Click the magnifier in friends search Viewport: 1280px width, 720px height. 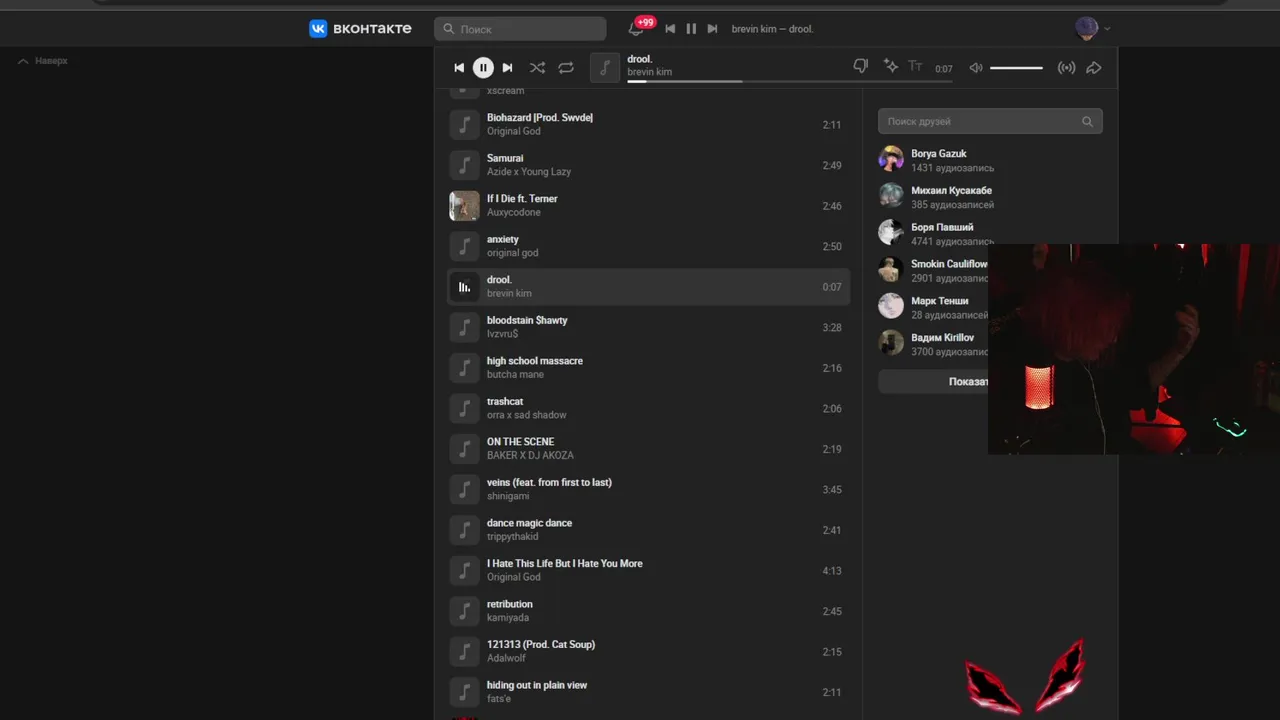click(x=1087, y=121)
